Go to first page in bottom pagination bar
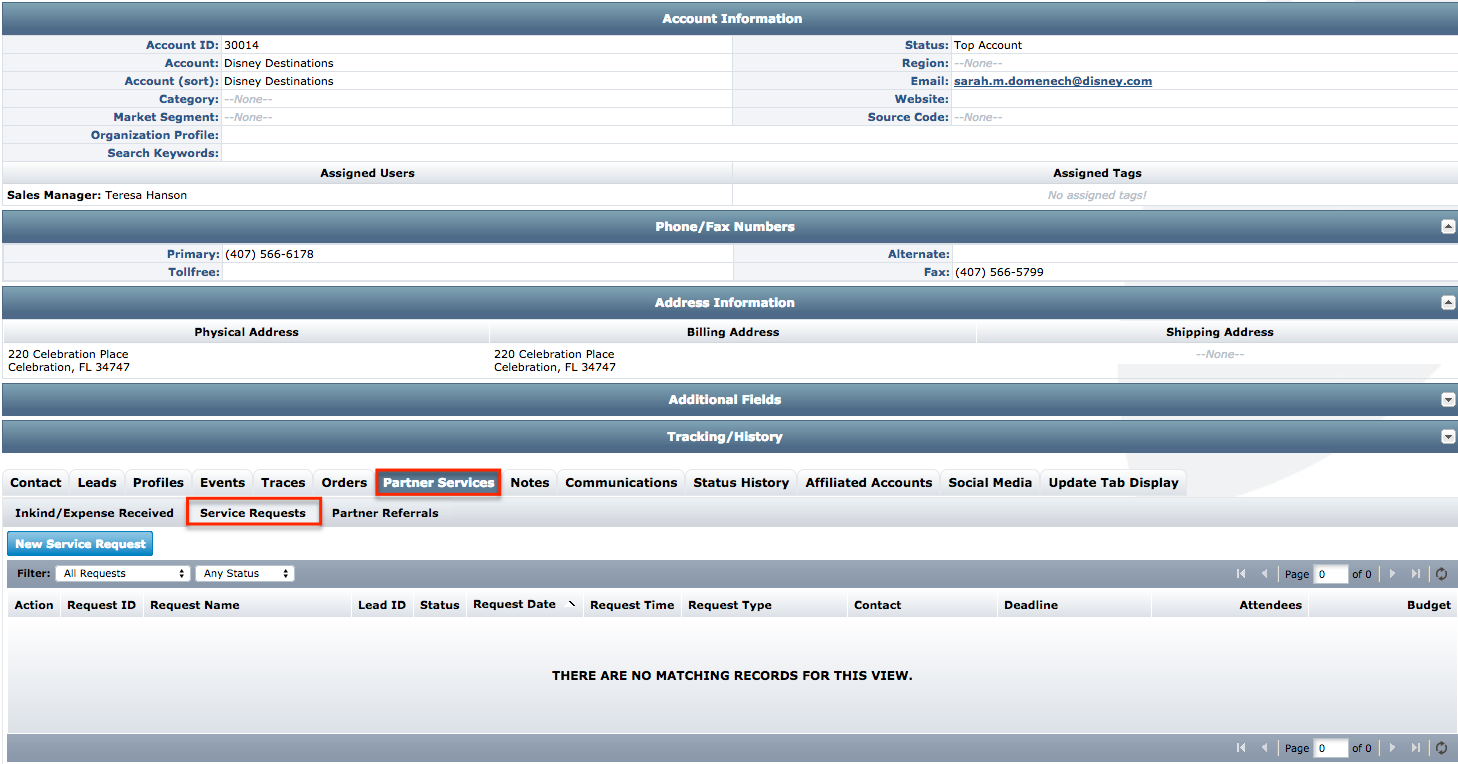The width and height of the screenshot is (1458, 764). (1241, 748)
